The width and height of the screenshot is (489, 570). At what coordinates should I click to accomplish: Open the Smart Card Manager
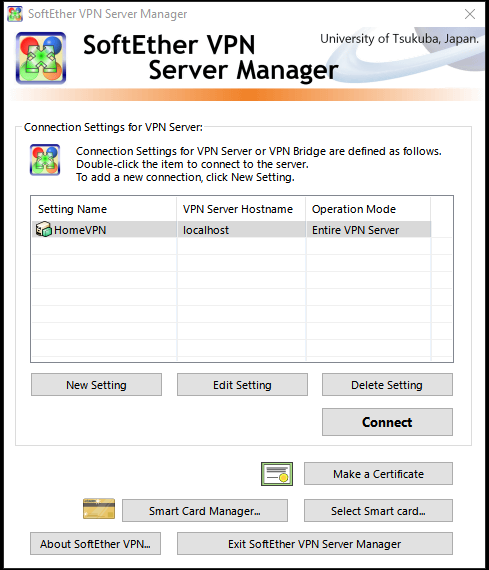tap(205, 511)
